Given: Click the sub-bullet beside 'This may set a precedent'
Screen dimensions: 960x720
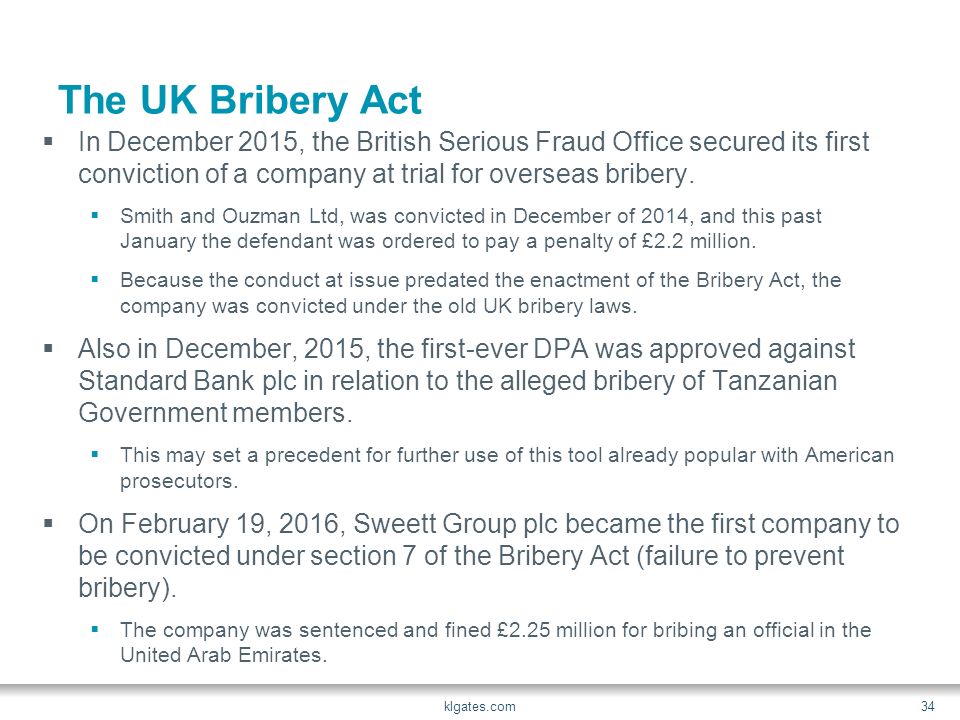Looking at the screenshot, I should 95,454.
